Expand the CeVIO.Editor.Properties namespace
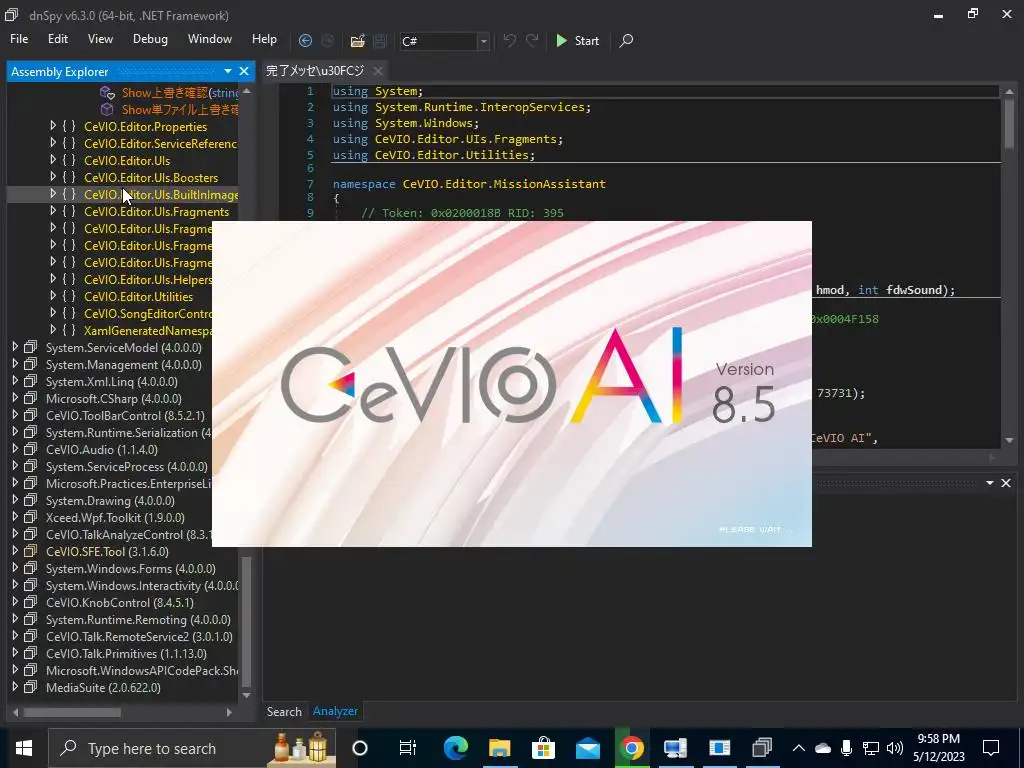 [53, 125]
